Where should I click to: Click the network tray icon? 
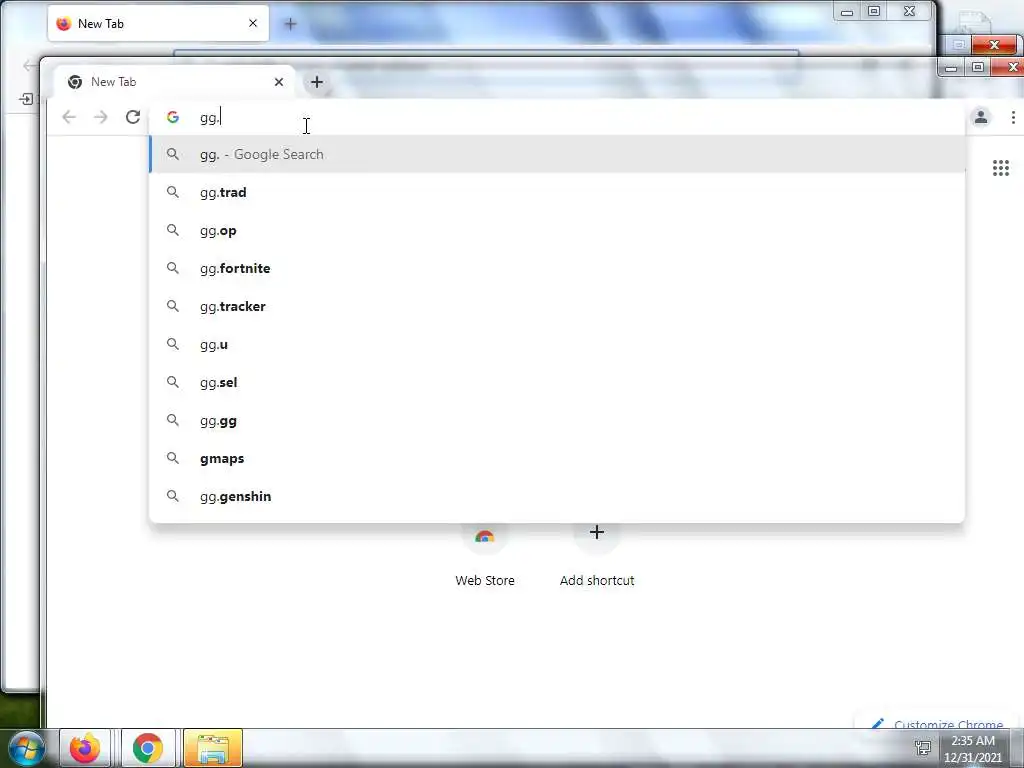click(x=923, y=747)
